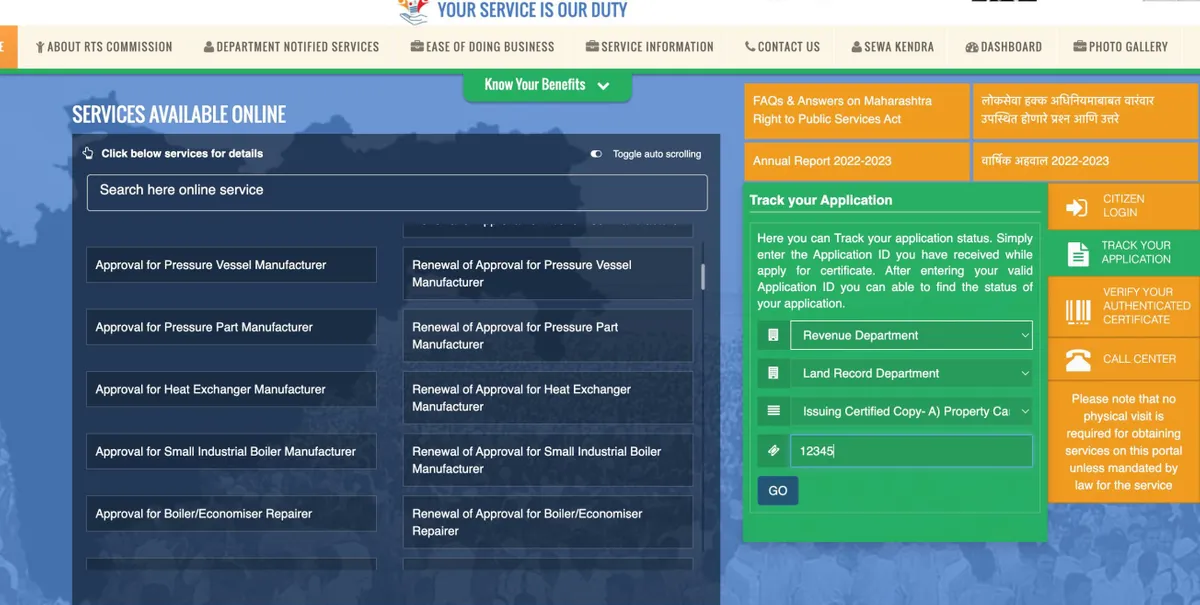This screenshot has width=1200, height=605.
Task: Click the Track Your Application document icon
Action: (x=1078, y=253)
